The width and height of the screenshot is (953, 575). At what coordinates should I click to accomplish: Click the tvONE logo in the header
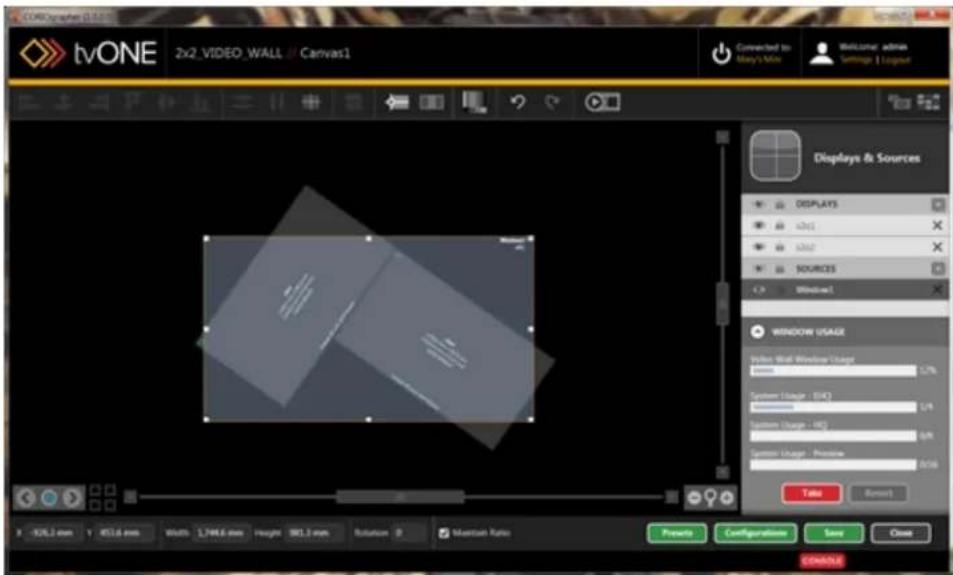tap(89, 53)
